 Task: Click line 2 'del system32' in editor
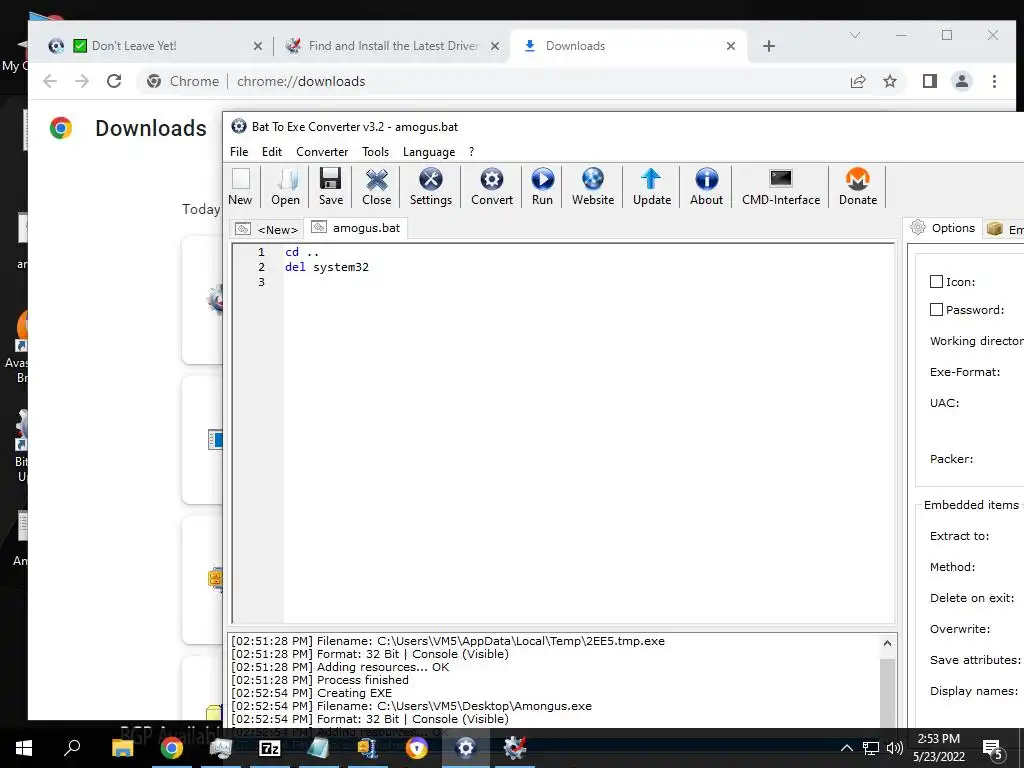tap(327, 267)
